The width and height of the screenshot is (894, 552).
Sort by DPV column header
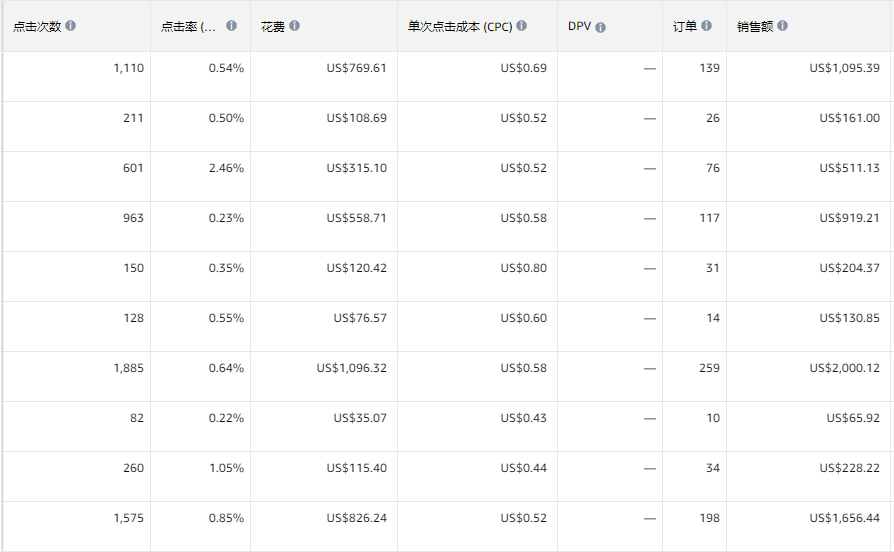coord(579,26)
